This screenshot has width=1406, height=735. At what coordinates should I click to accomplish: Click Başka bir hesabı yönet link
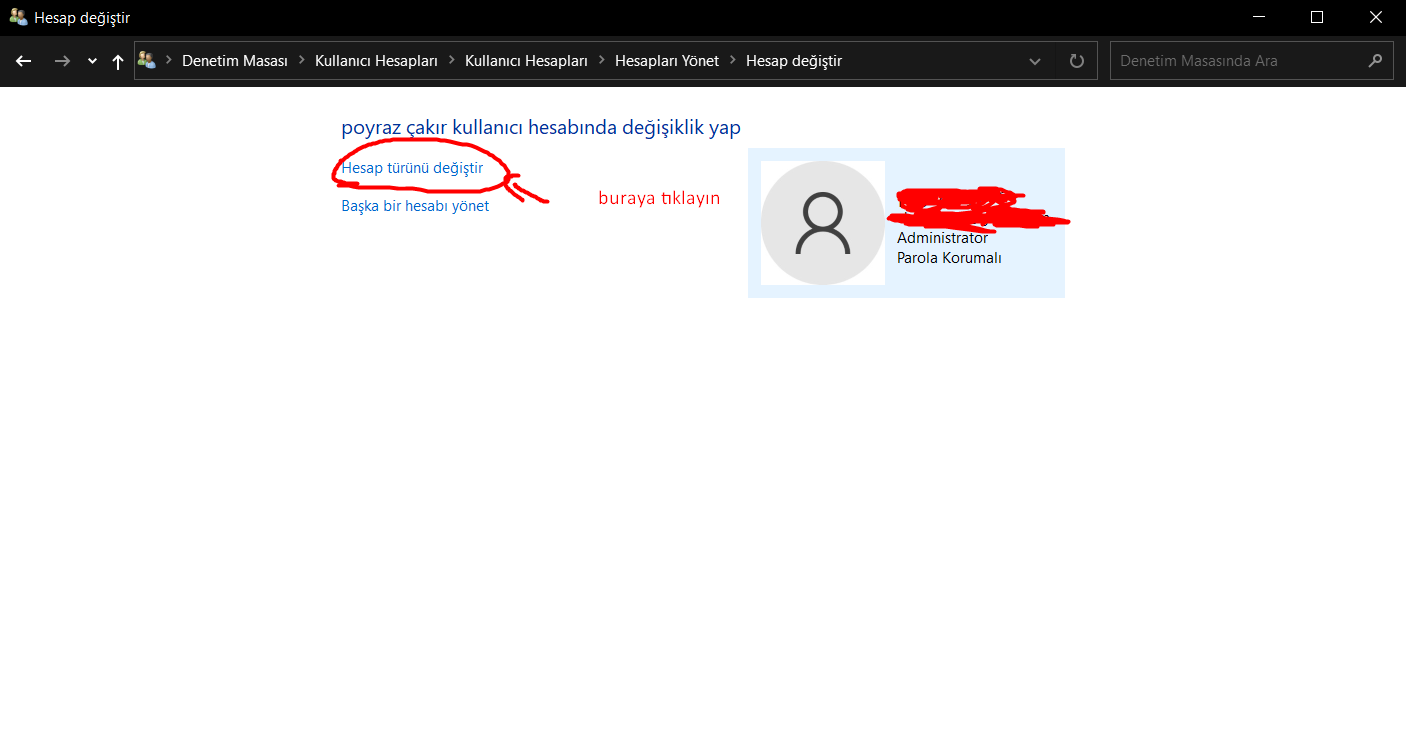click(415, 206)
